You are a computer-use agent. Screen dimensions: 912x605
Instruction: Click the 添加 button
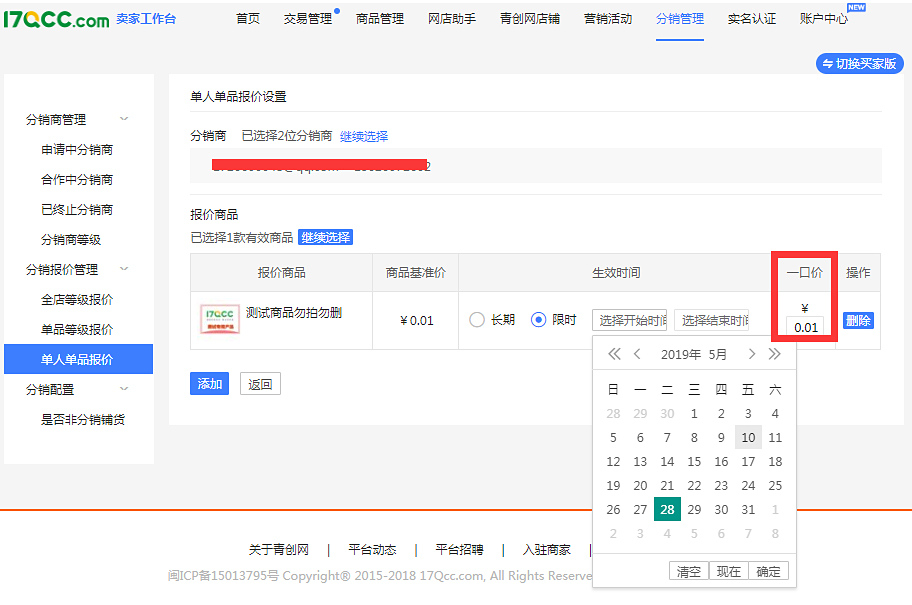(209, 383)
